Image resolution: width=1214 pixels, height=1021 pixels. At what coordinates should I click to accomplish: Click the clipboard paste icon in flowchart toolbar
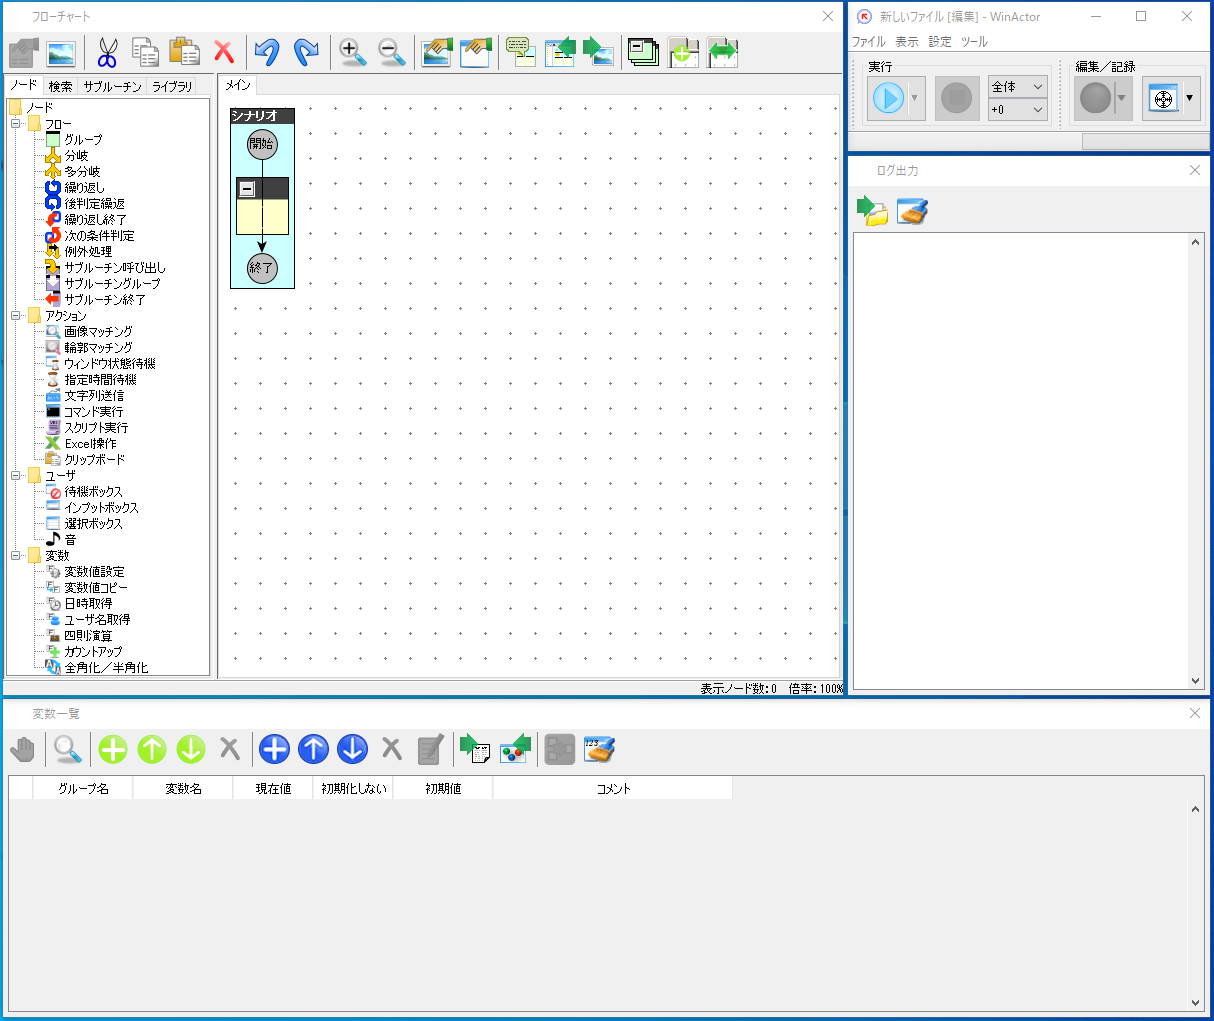point(184,52)
